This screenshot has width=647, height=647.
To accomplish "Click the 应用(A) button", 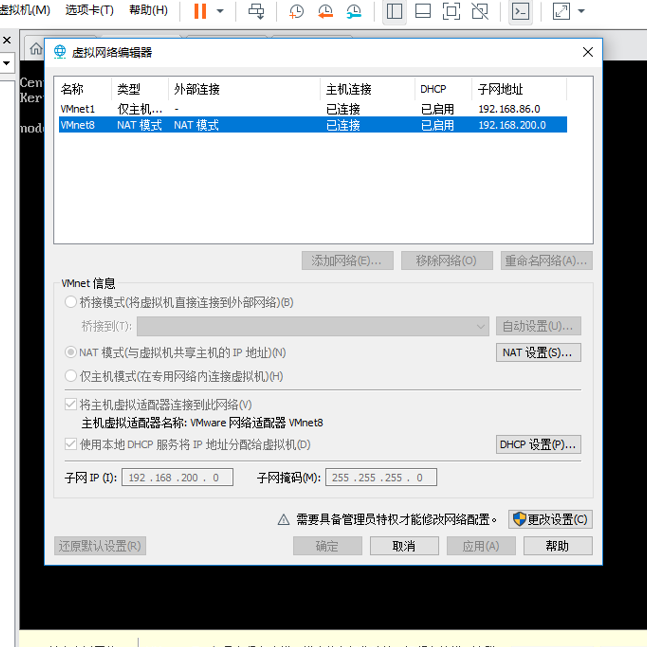I will tap(481, 546).
